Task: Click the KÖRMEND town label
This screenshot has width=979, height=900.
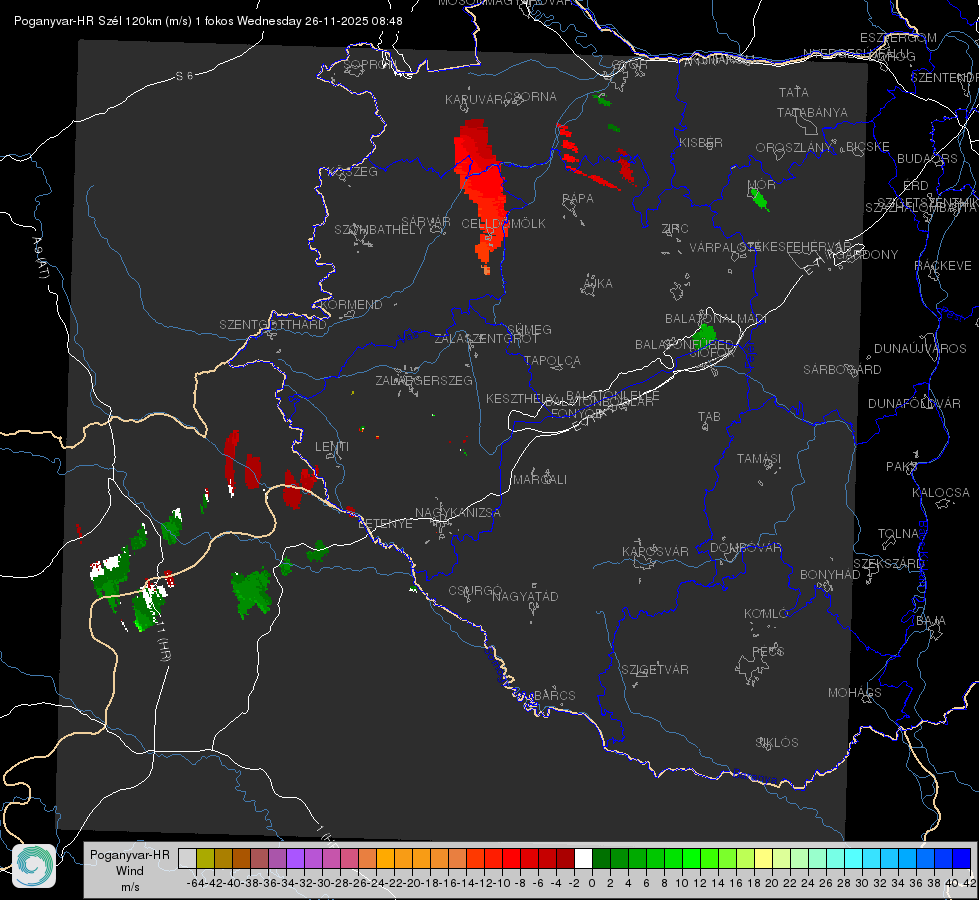Action: click(x=350, y=305)
